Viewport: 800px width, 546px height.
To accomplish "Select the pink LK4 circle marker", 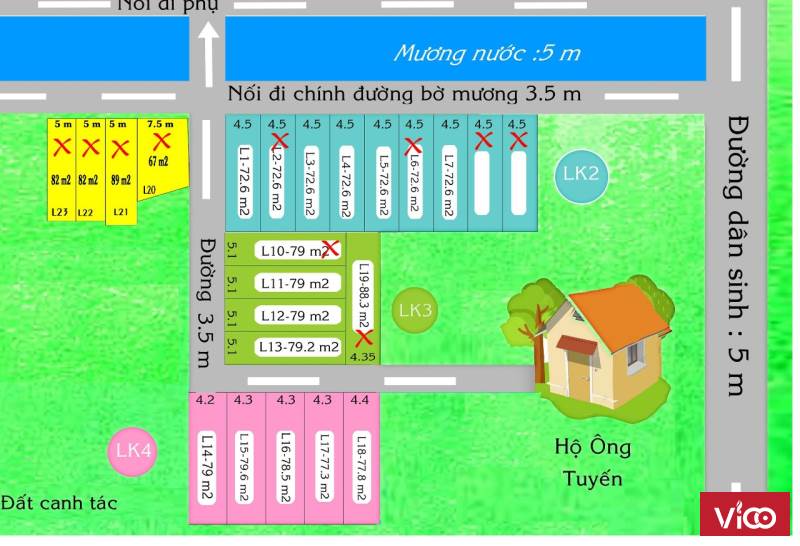I will (x=133, y=451).
